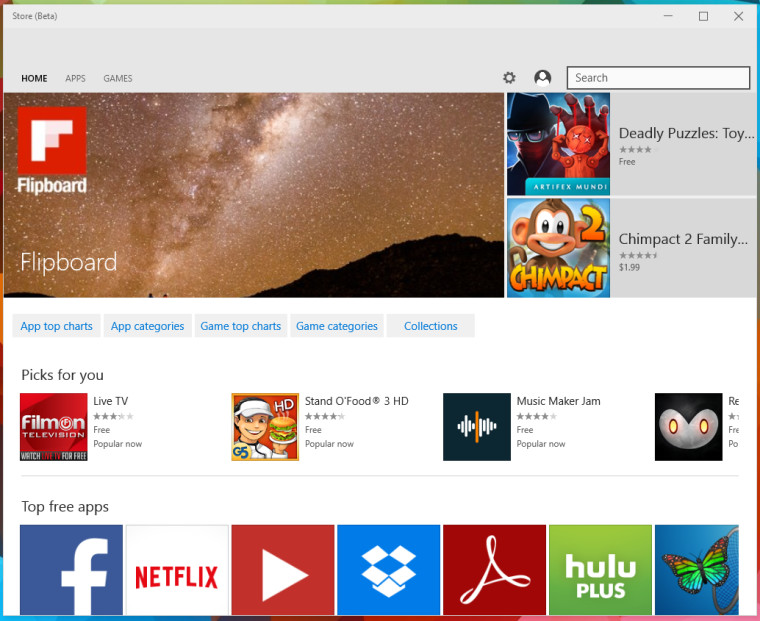Switch to the HOME tab

pyautogui.click(x=34, y=78)
